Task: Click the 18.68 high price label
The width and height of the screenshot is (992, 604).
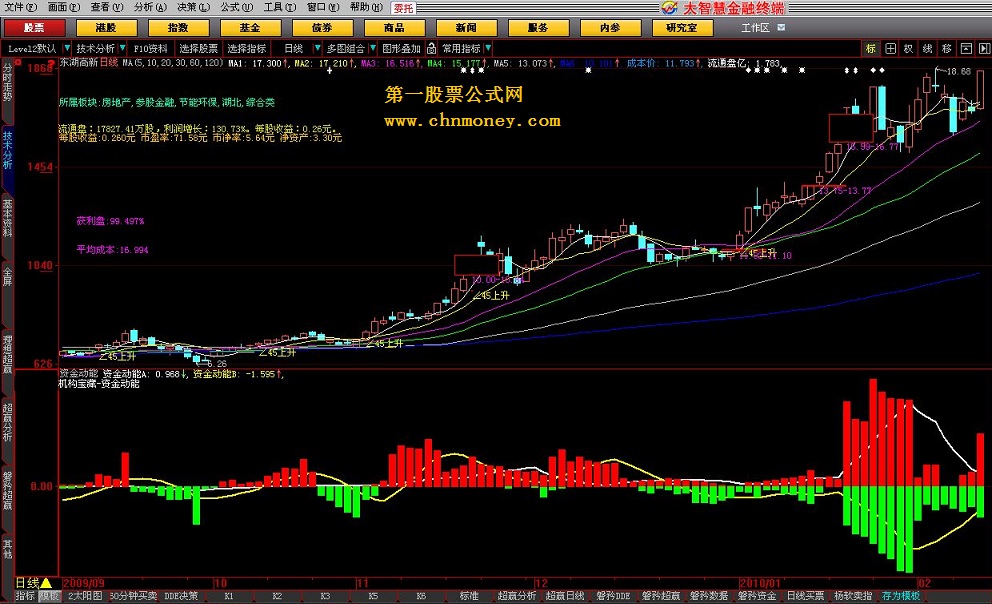Action: 958,71
